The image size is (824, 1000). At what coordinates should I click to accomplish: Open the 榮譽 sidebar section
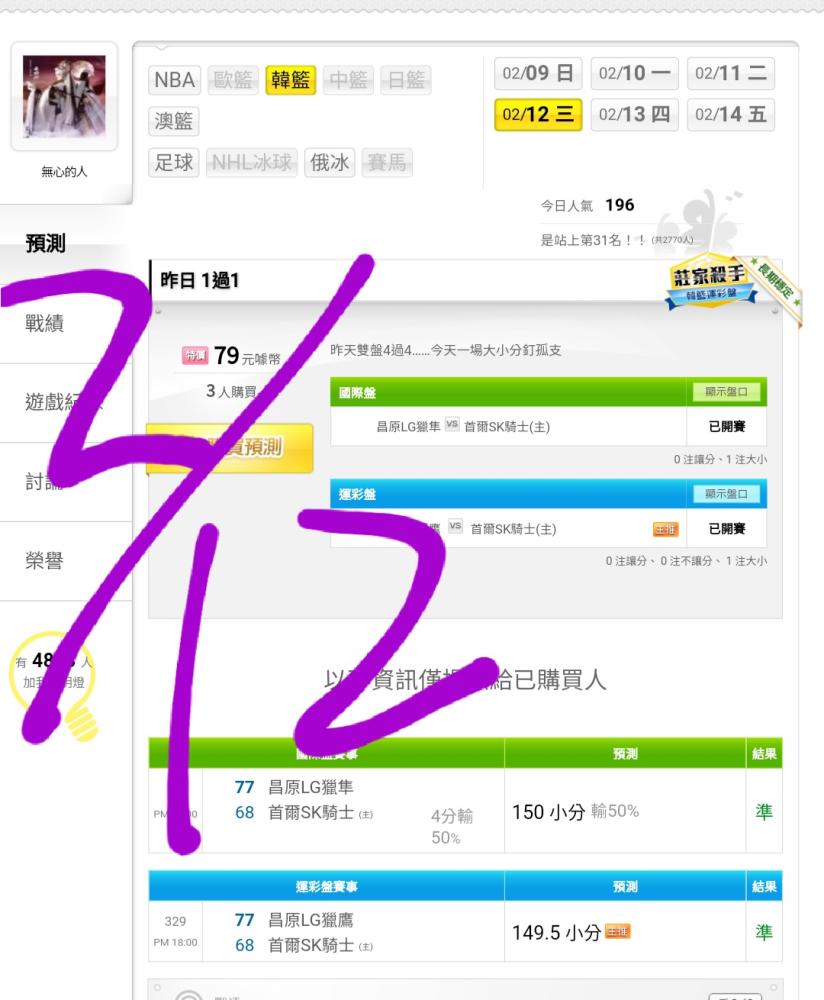click(45, 561)
